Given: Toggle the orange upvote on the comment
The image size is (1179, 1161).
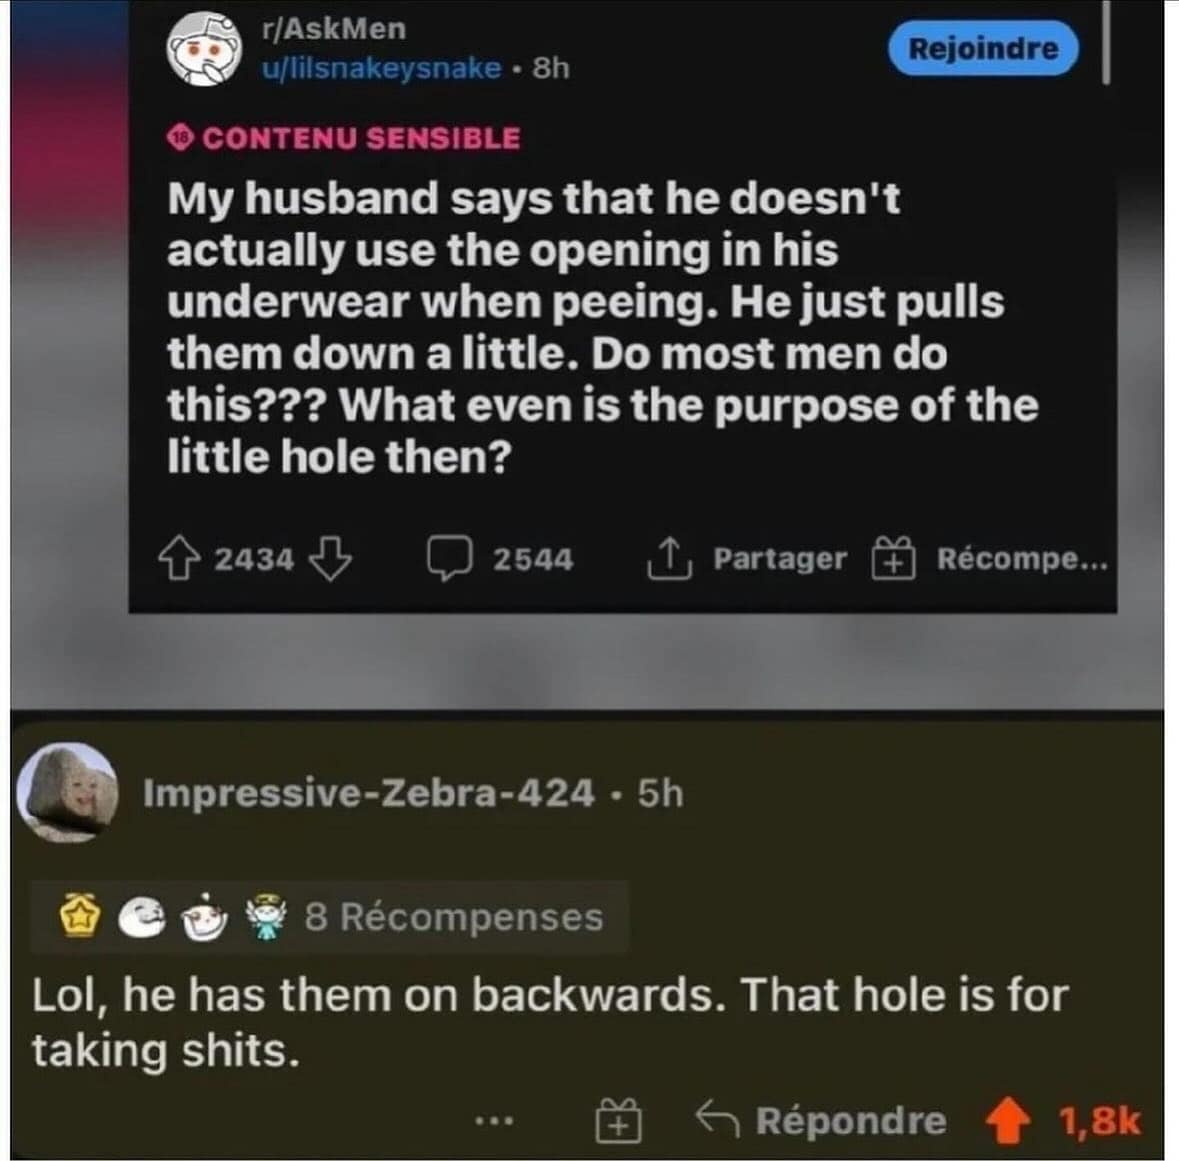Looking at the screenshot, I should [x=1008, y=1121].
